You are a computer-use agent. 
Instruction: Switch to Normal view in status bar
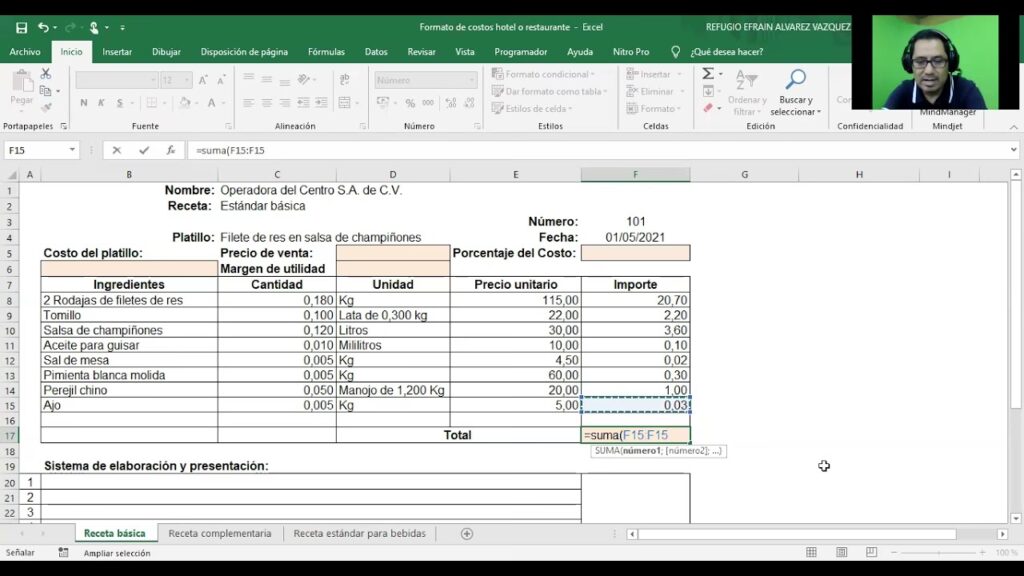[812, 552]
